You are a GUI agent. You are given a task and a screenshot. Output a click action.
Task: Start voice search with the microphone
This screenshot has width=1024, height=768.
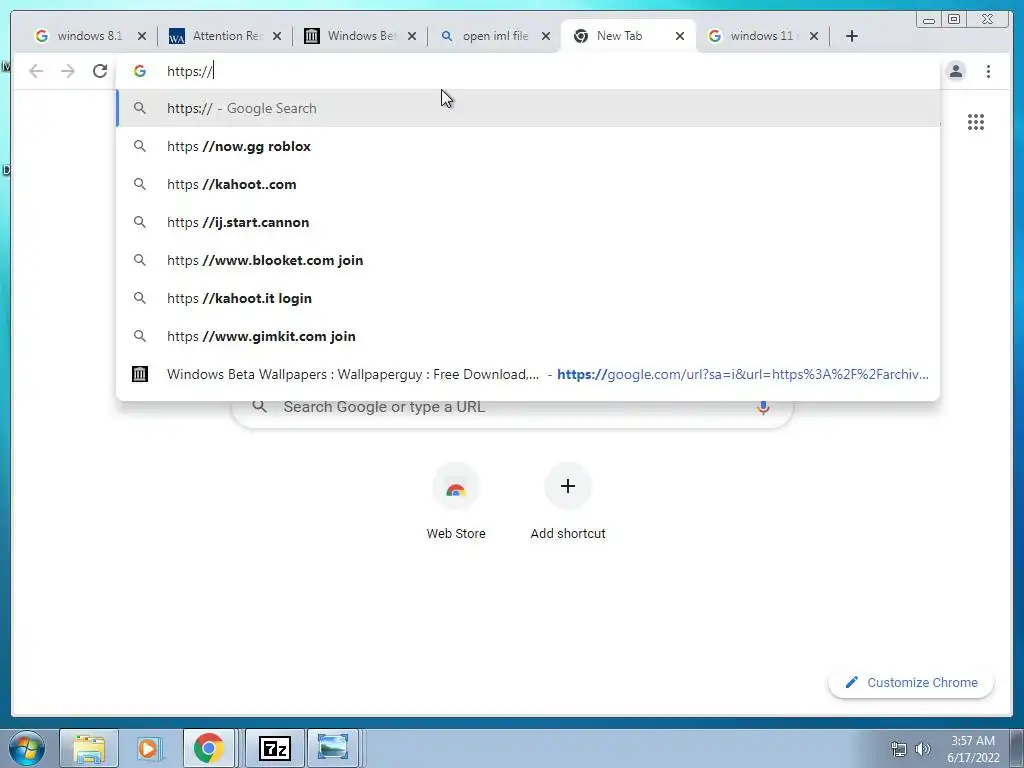(763, 407)
